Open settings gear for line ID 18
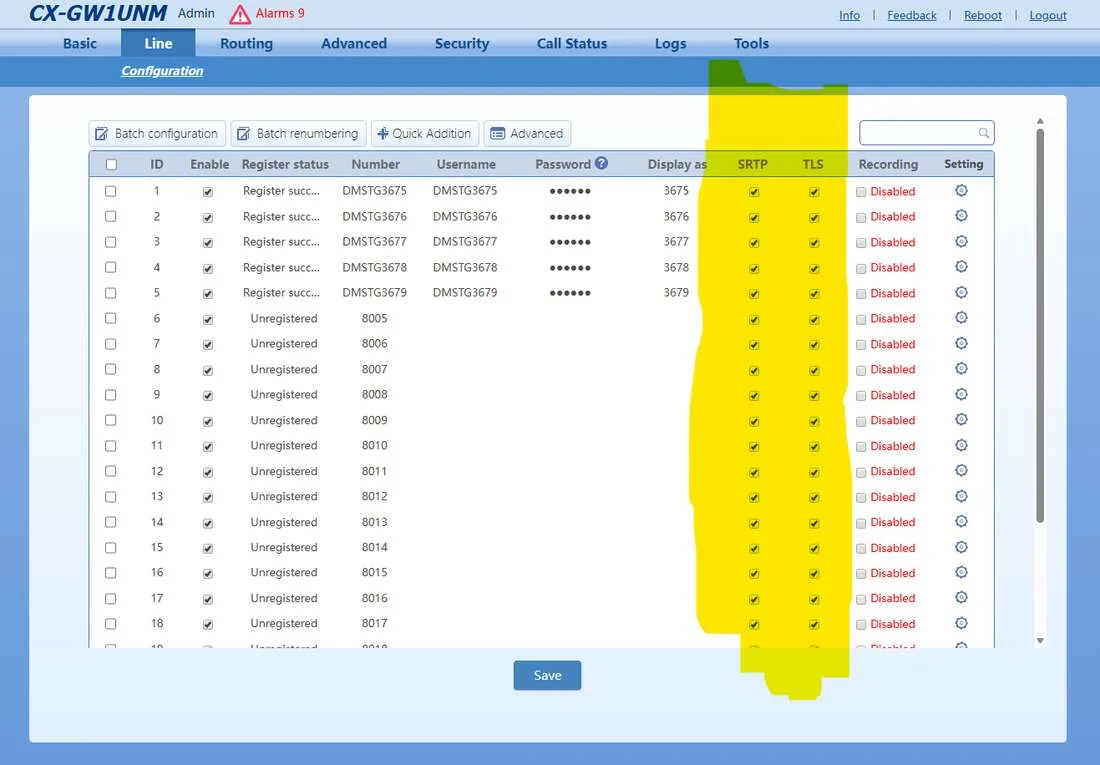The height and width of the screenshot is (765, 1100). coord(961,623)
